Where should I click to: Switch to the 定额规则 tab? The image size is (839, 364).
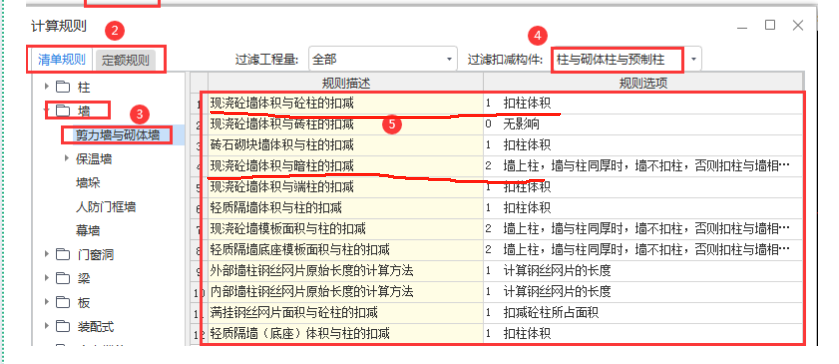(125, 60)
